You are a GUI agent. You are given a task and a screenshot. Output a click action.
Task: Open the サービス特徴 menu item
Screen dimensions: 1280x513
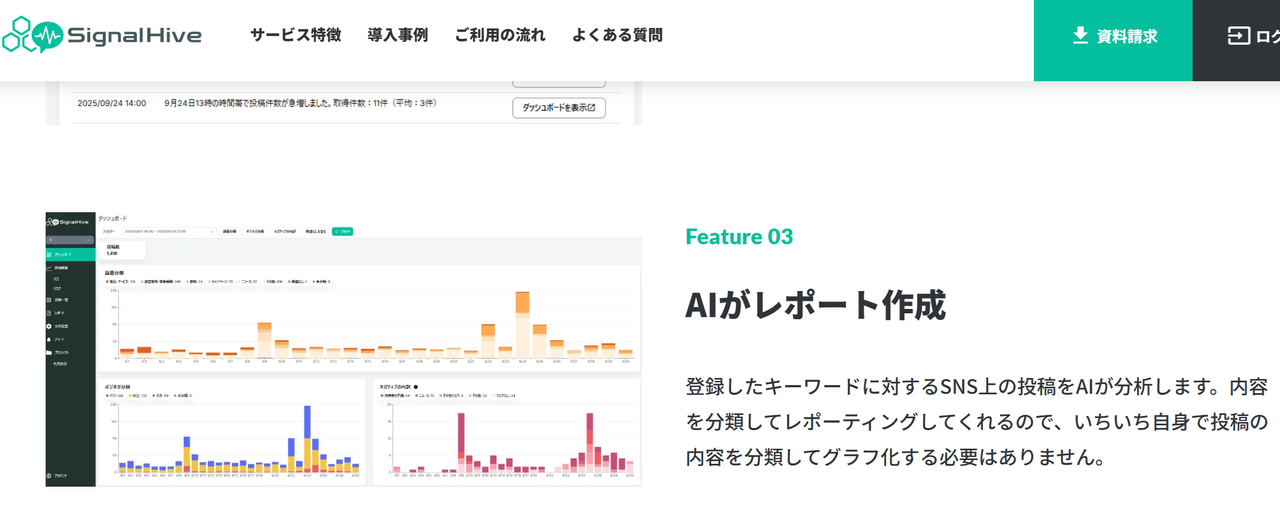[296, 35]
